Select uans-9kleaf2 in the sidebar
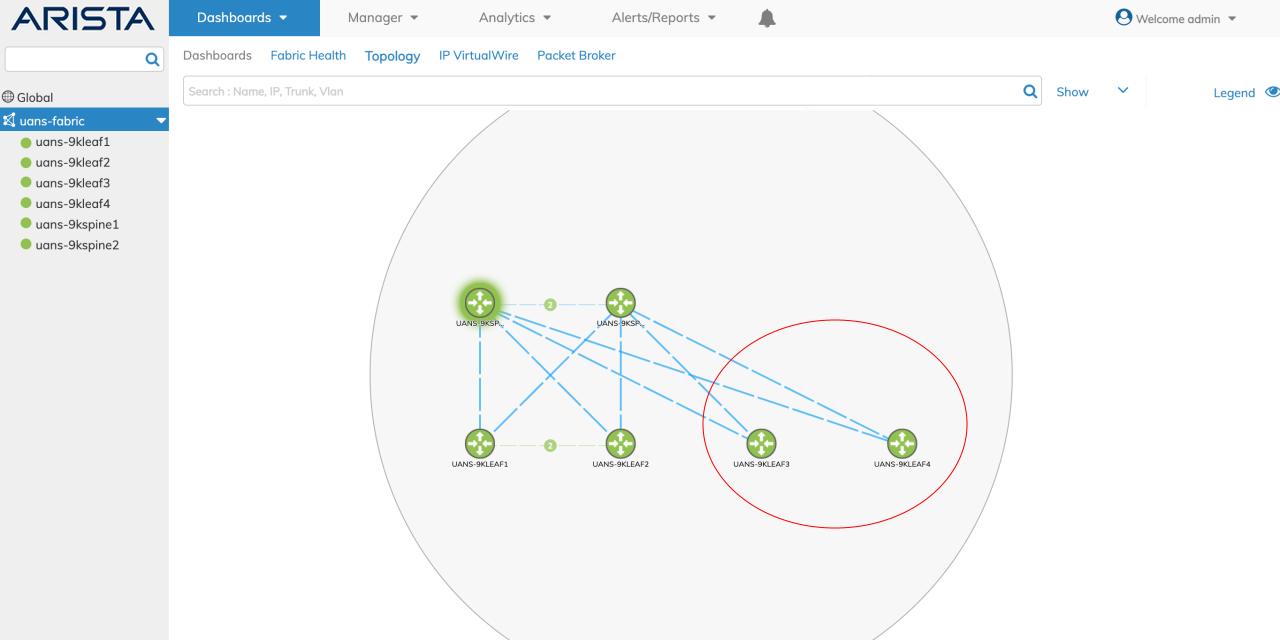Viewport: 1280px width, 640px height. tap(72, 162)
